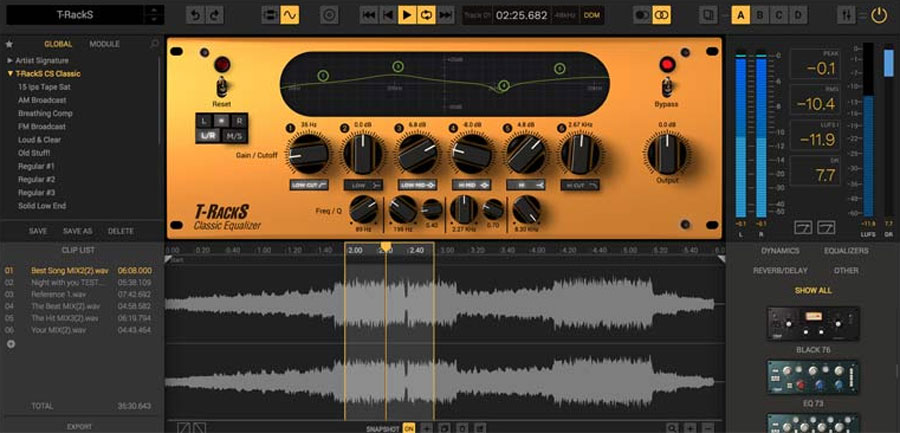The width and height of the screenshot is (900, 433).
Task: Add a new clip with the plus icon
Action: (10, 344)
